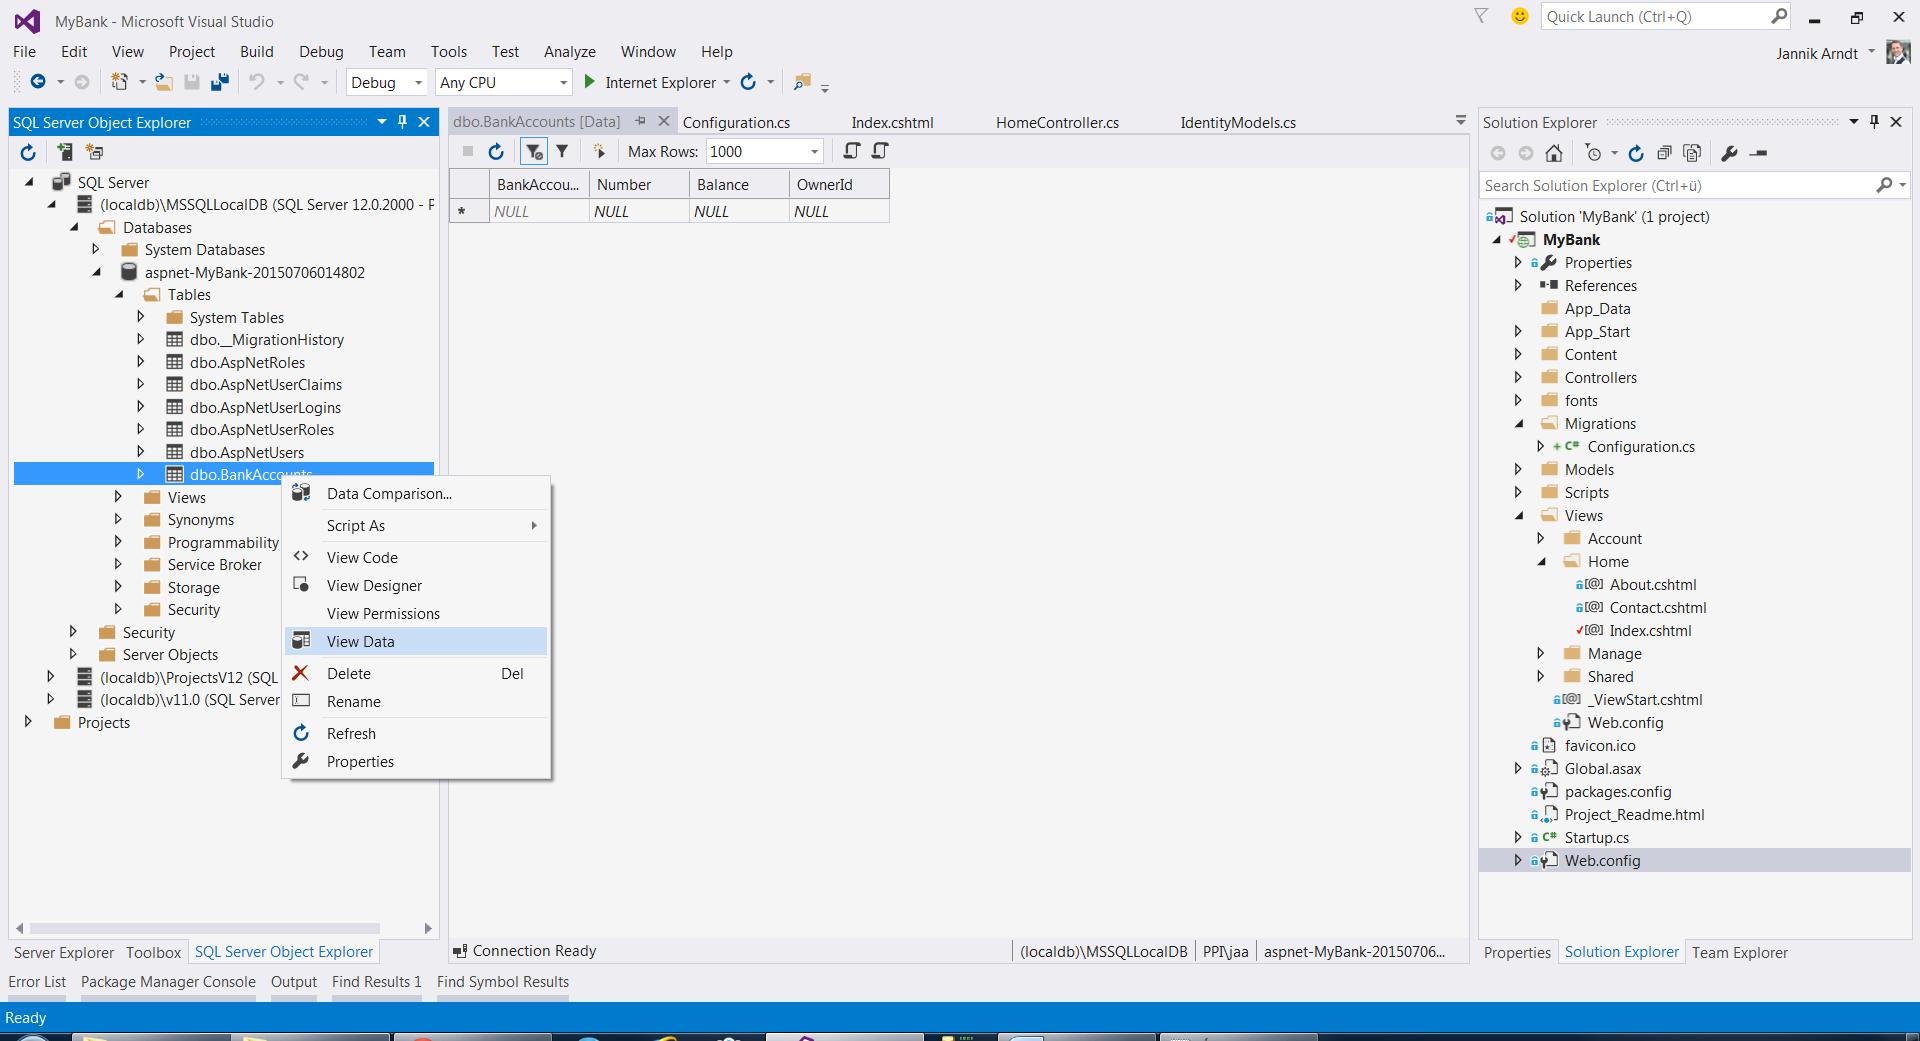
Task: Choose Data Comparison from context menu
Action: tap(417, 493)
